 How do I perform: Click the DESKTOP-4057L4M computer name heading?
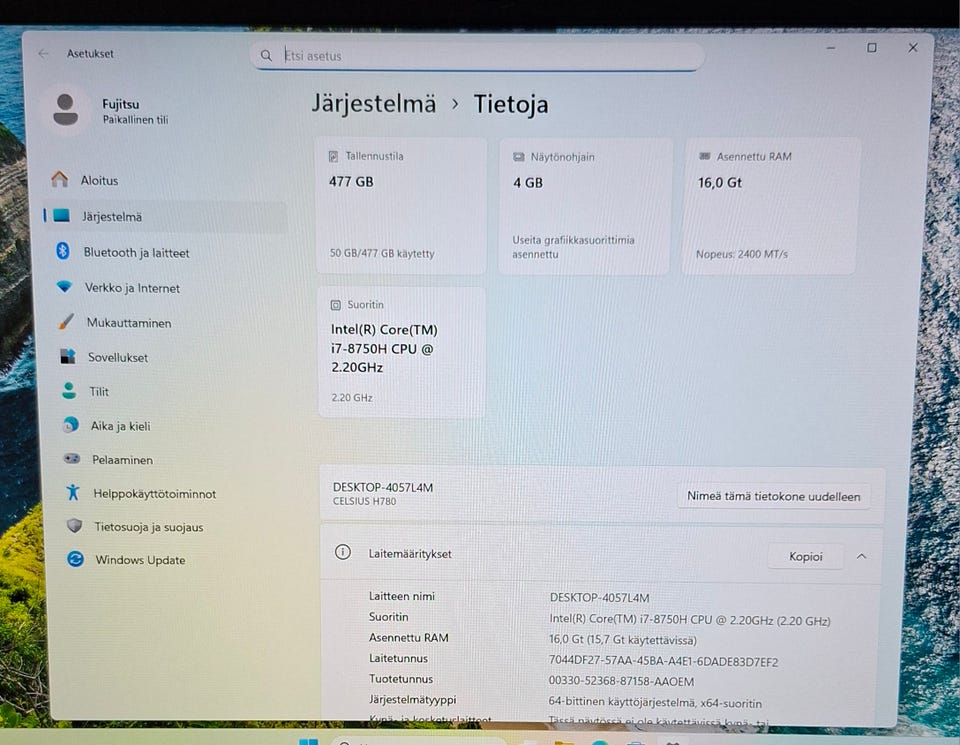pos(383,487)
